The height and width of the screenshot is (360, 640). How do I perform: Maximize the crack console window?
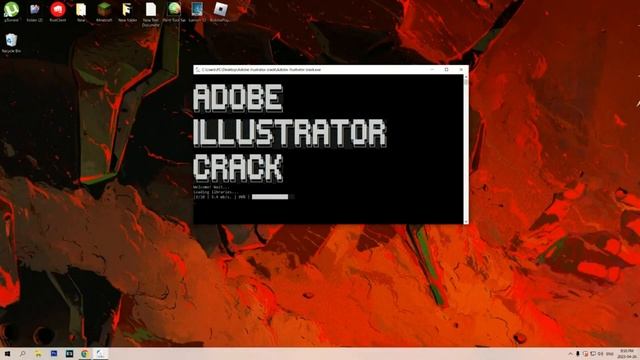tap(447, 70)
